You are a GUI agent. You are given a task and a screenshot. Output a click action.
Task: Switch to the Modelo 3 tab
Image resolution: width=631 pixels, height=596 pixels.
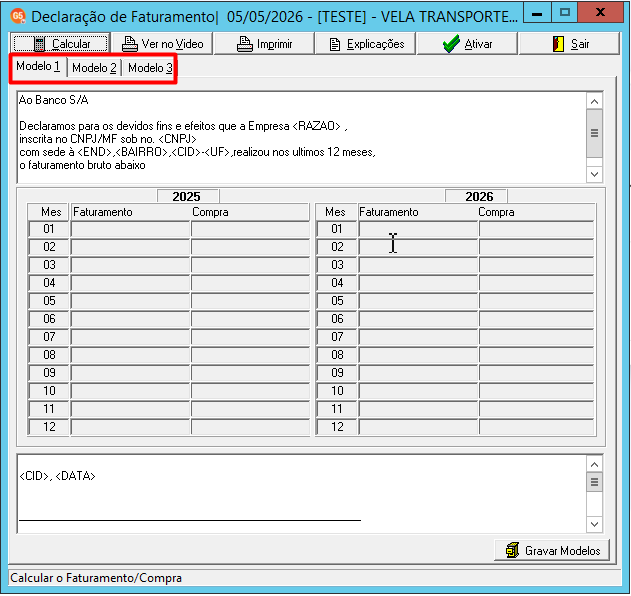click(150, 68)
